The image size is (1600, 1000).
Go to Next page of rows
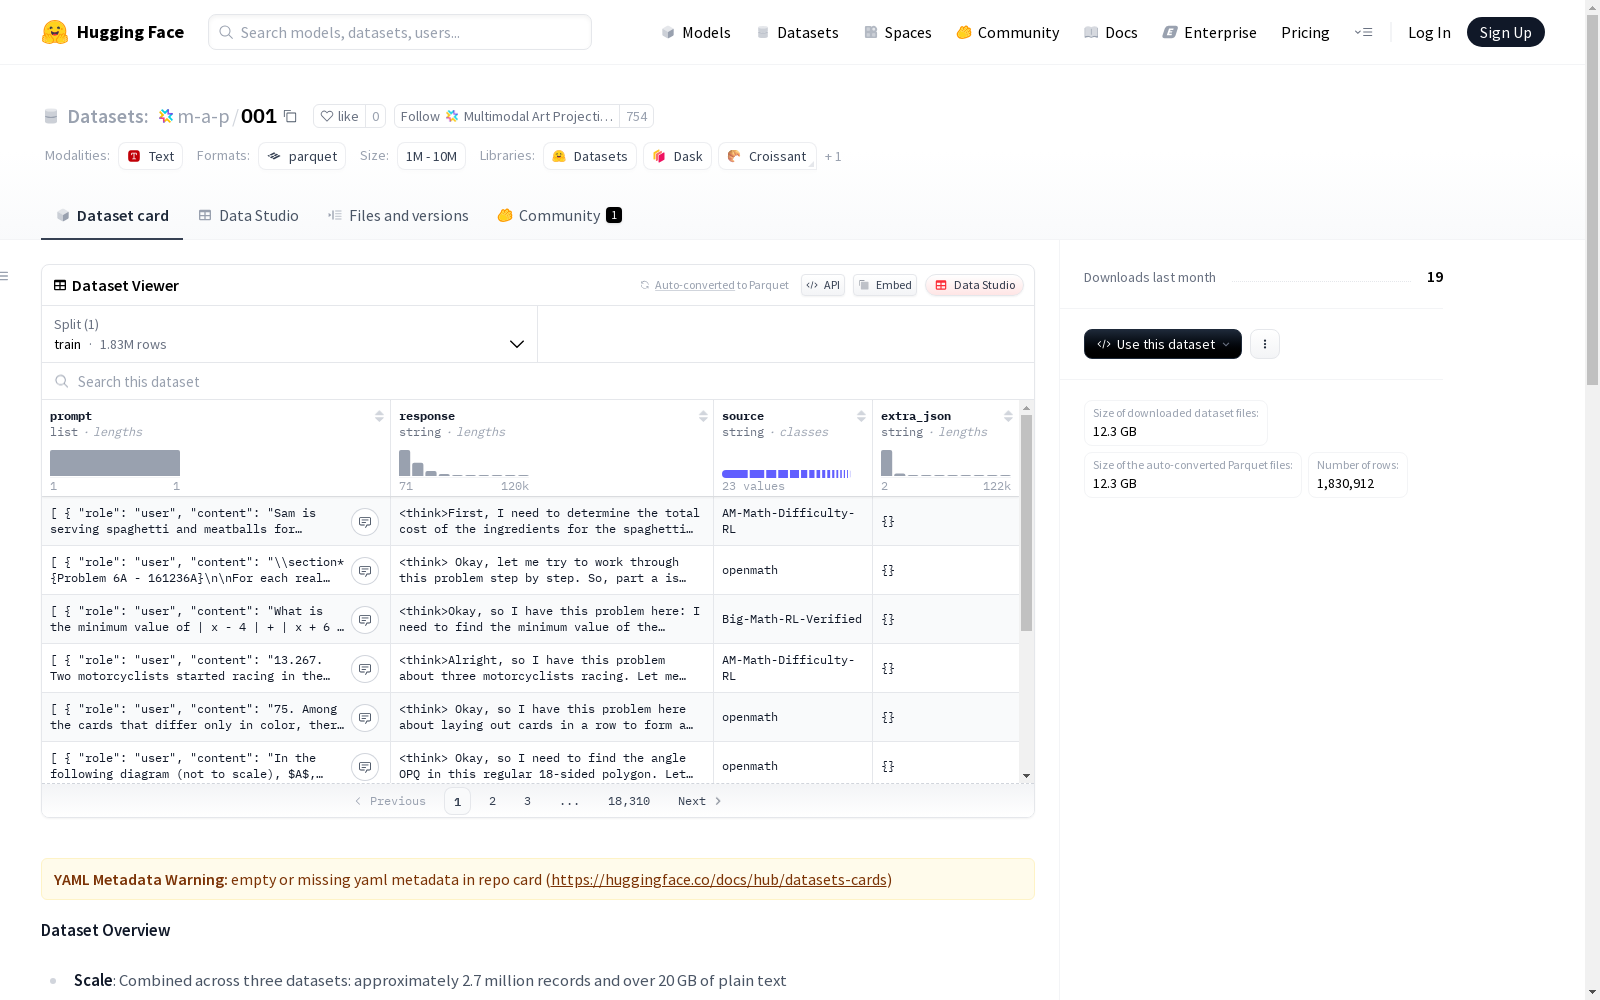pos(699,801)
